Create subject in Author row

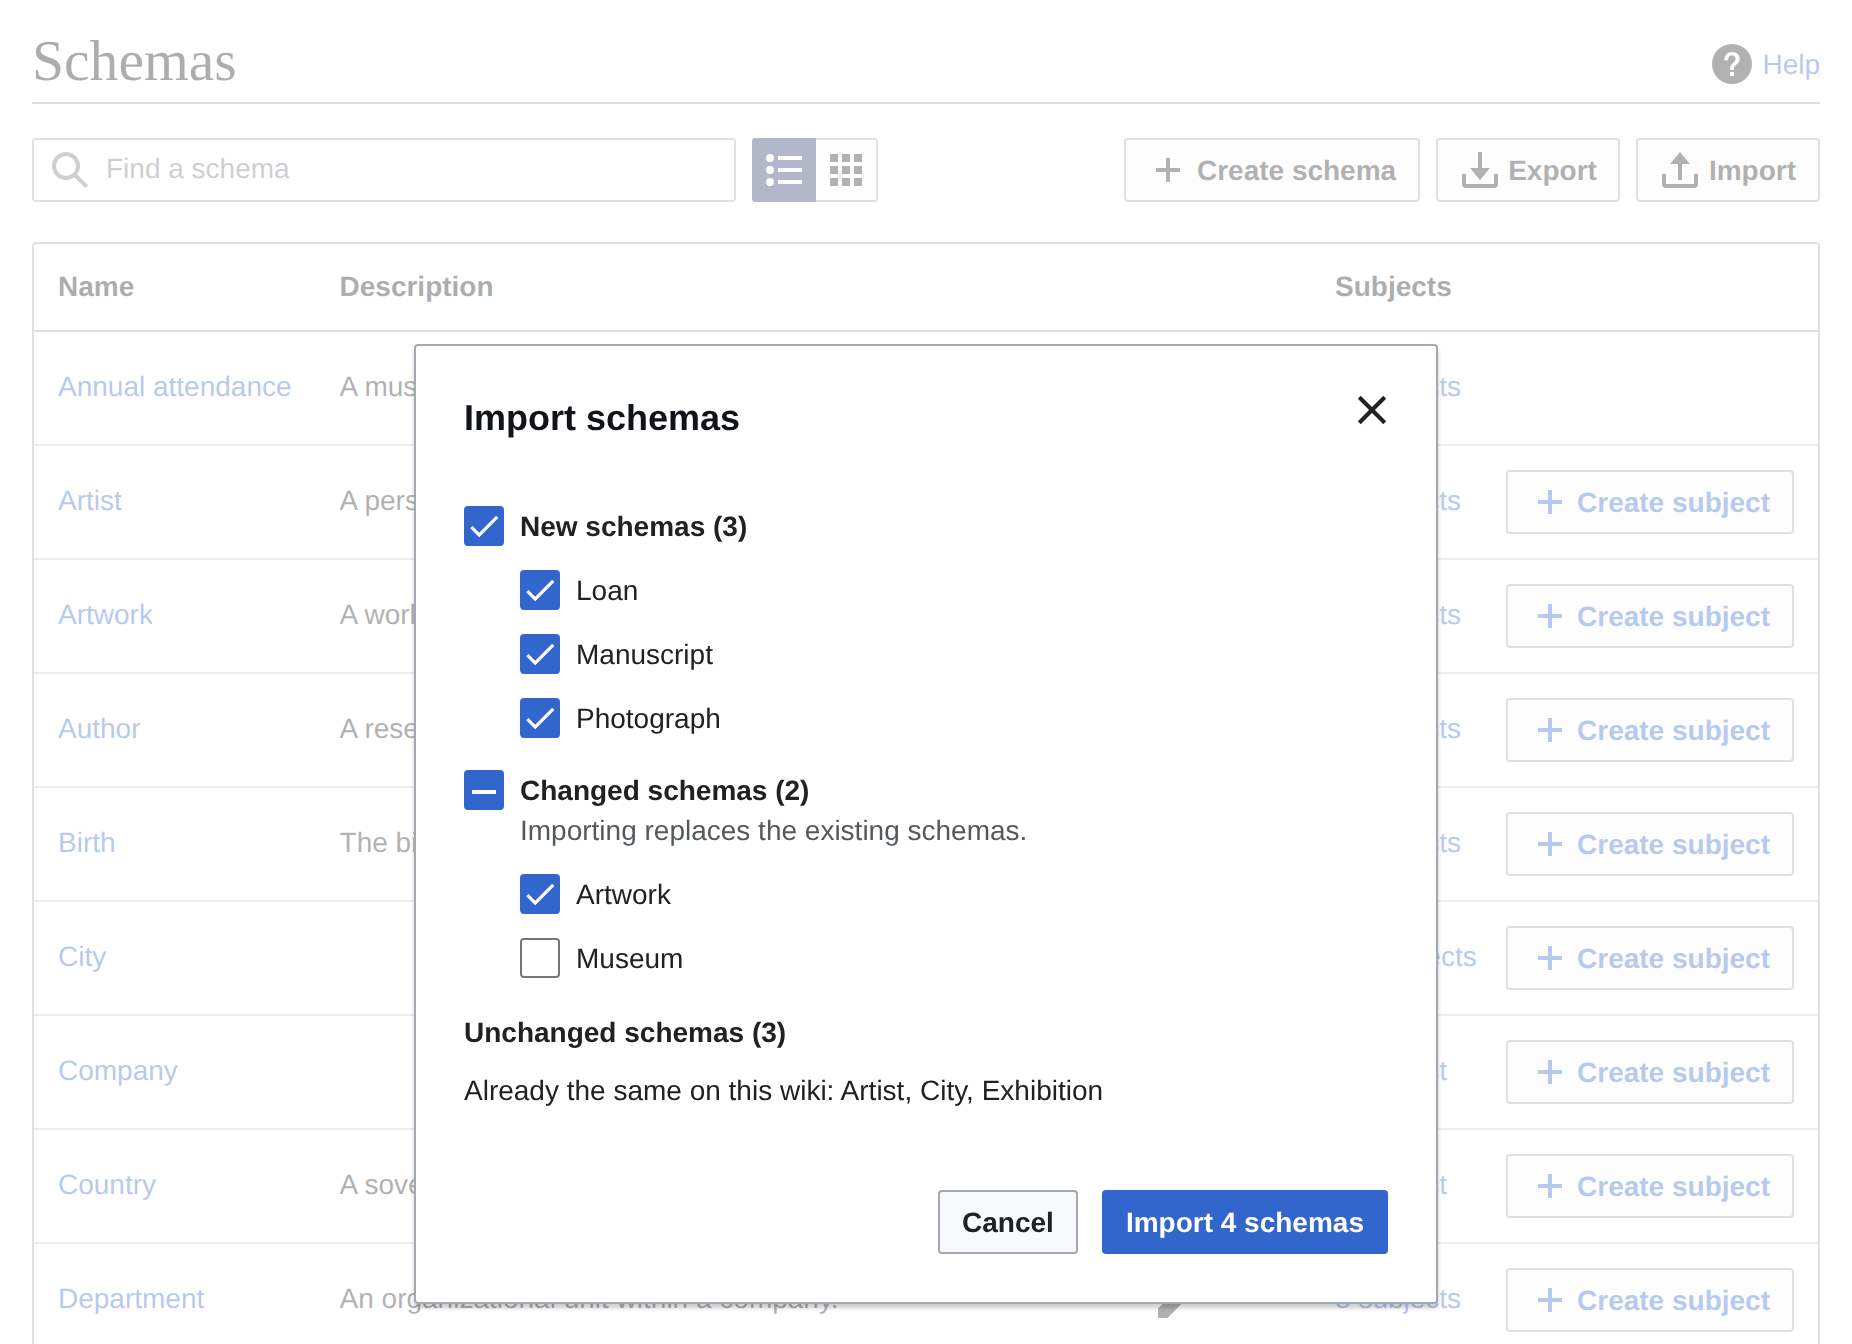(1650, 730)
